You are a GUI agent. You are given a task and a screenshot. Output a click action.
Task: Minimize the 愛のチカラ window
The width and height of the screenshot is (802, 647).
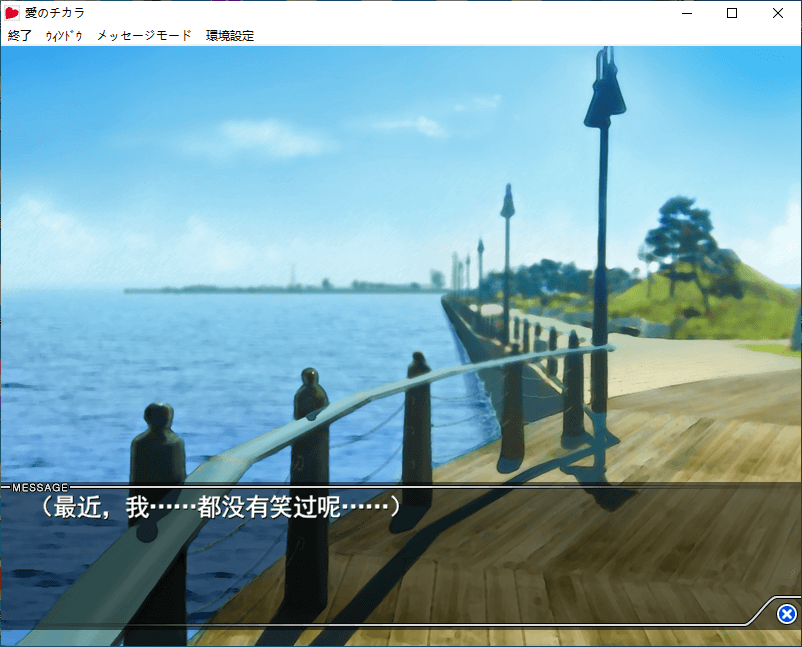pyautogui.click(x=686, y=13)
